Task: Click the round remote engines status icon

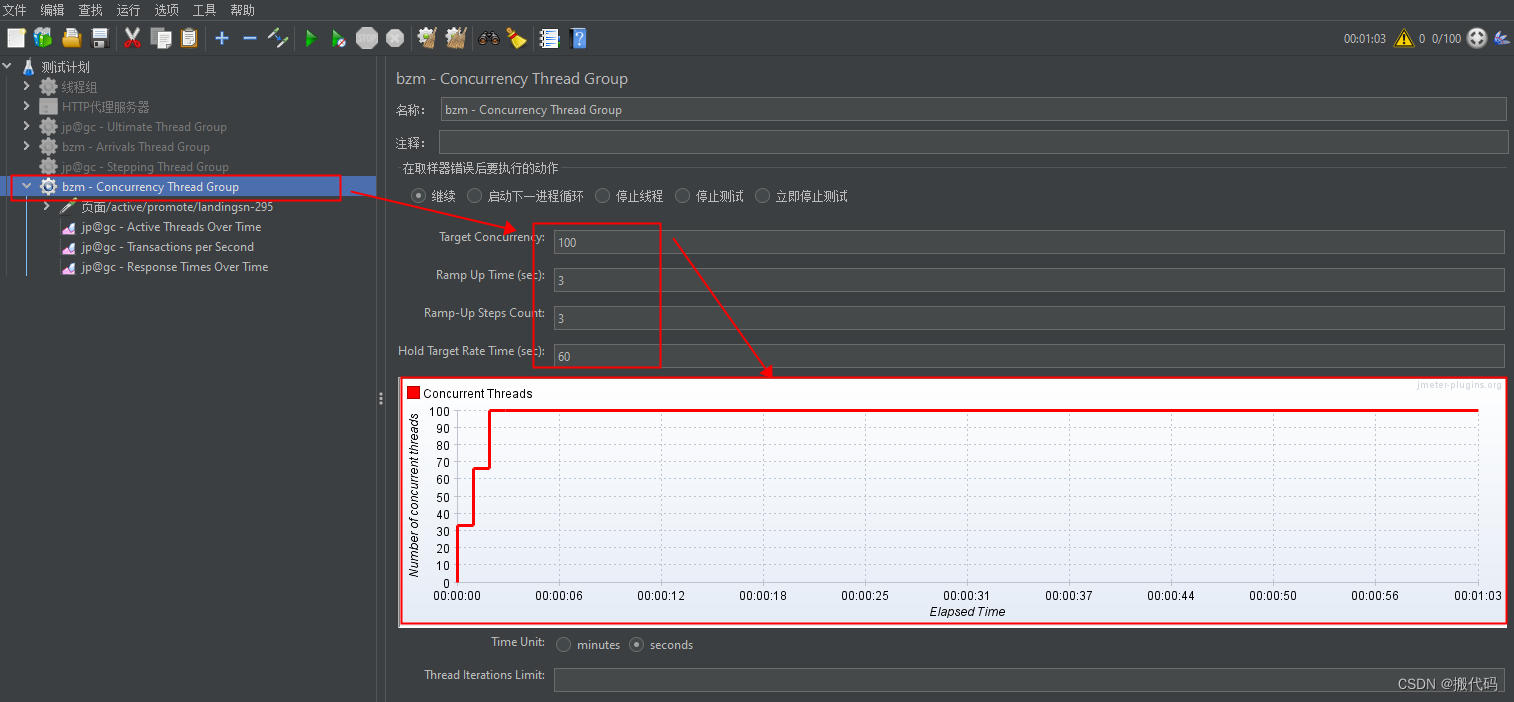Action: click(1476, 38)
